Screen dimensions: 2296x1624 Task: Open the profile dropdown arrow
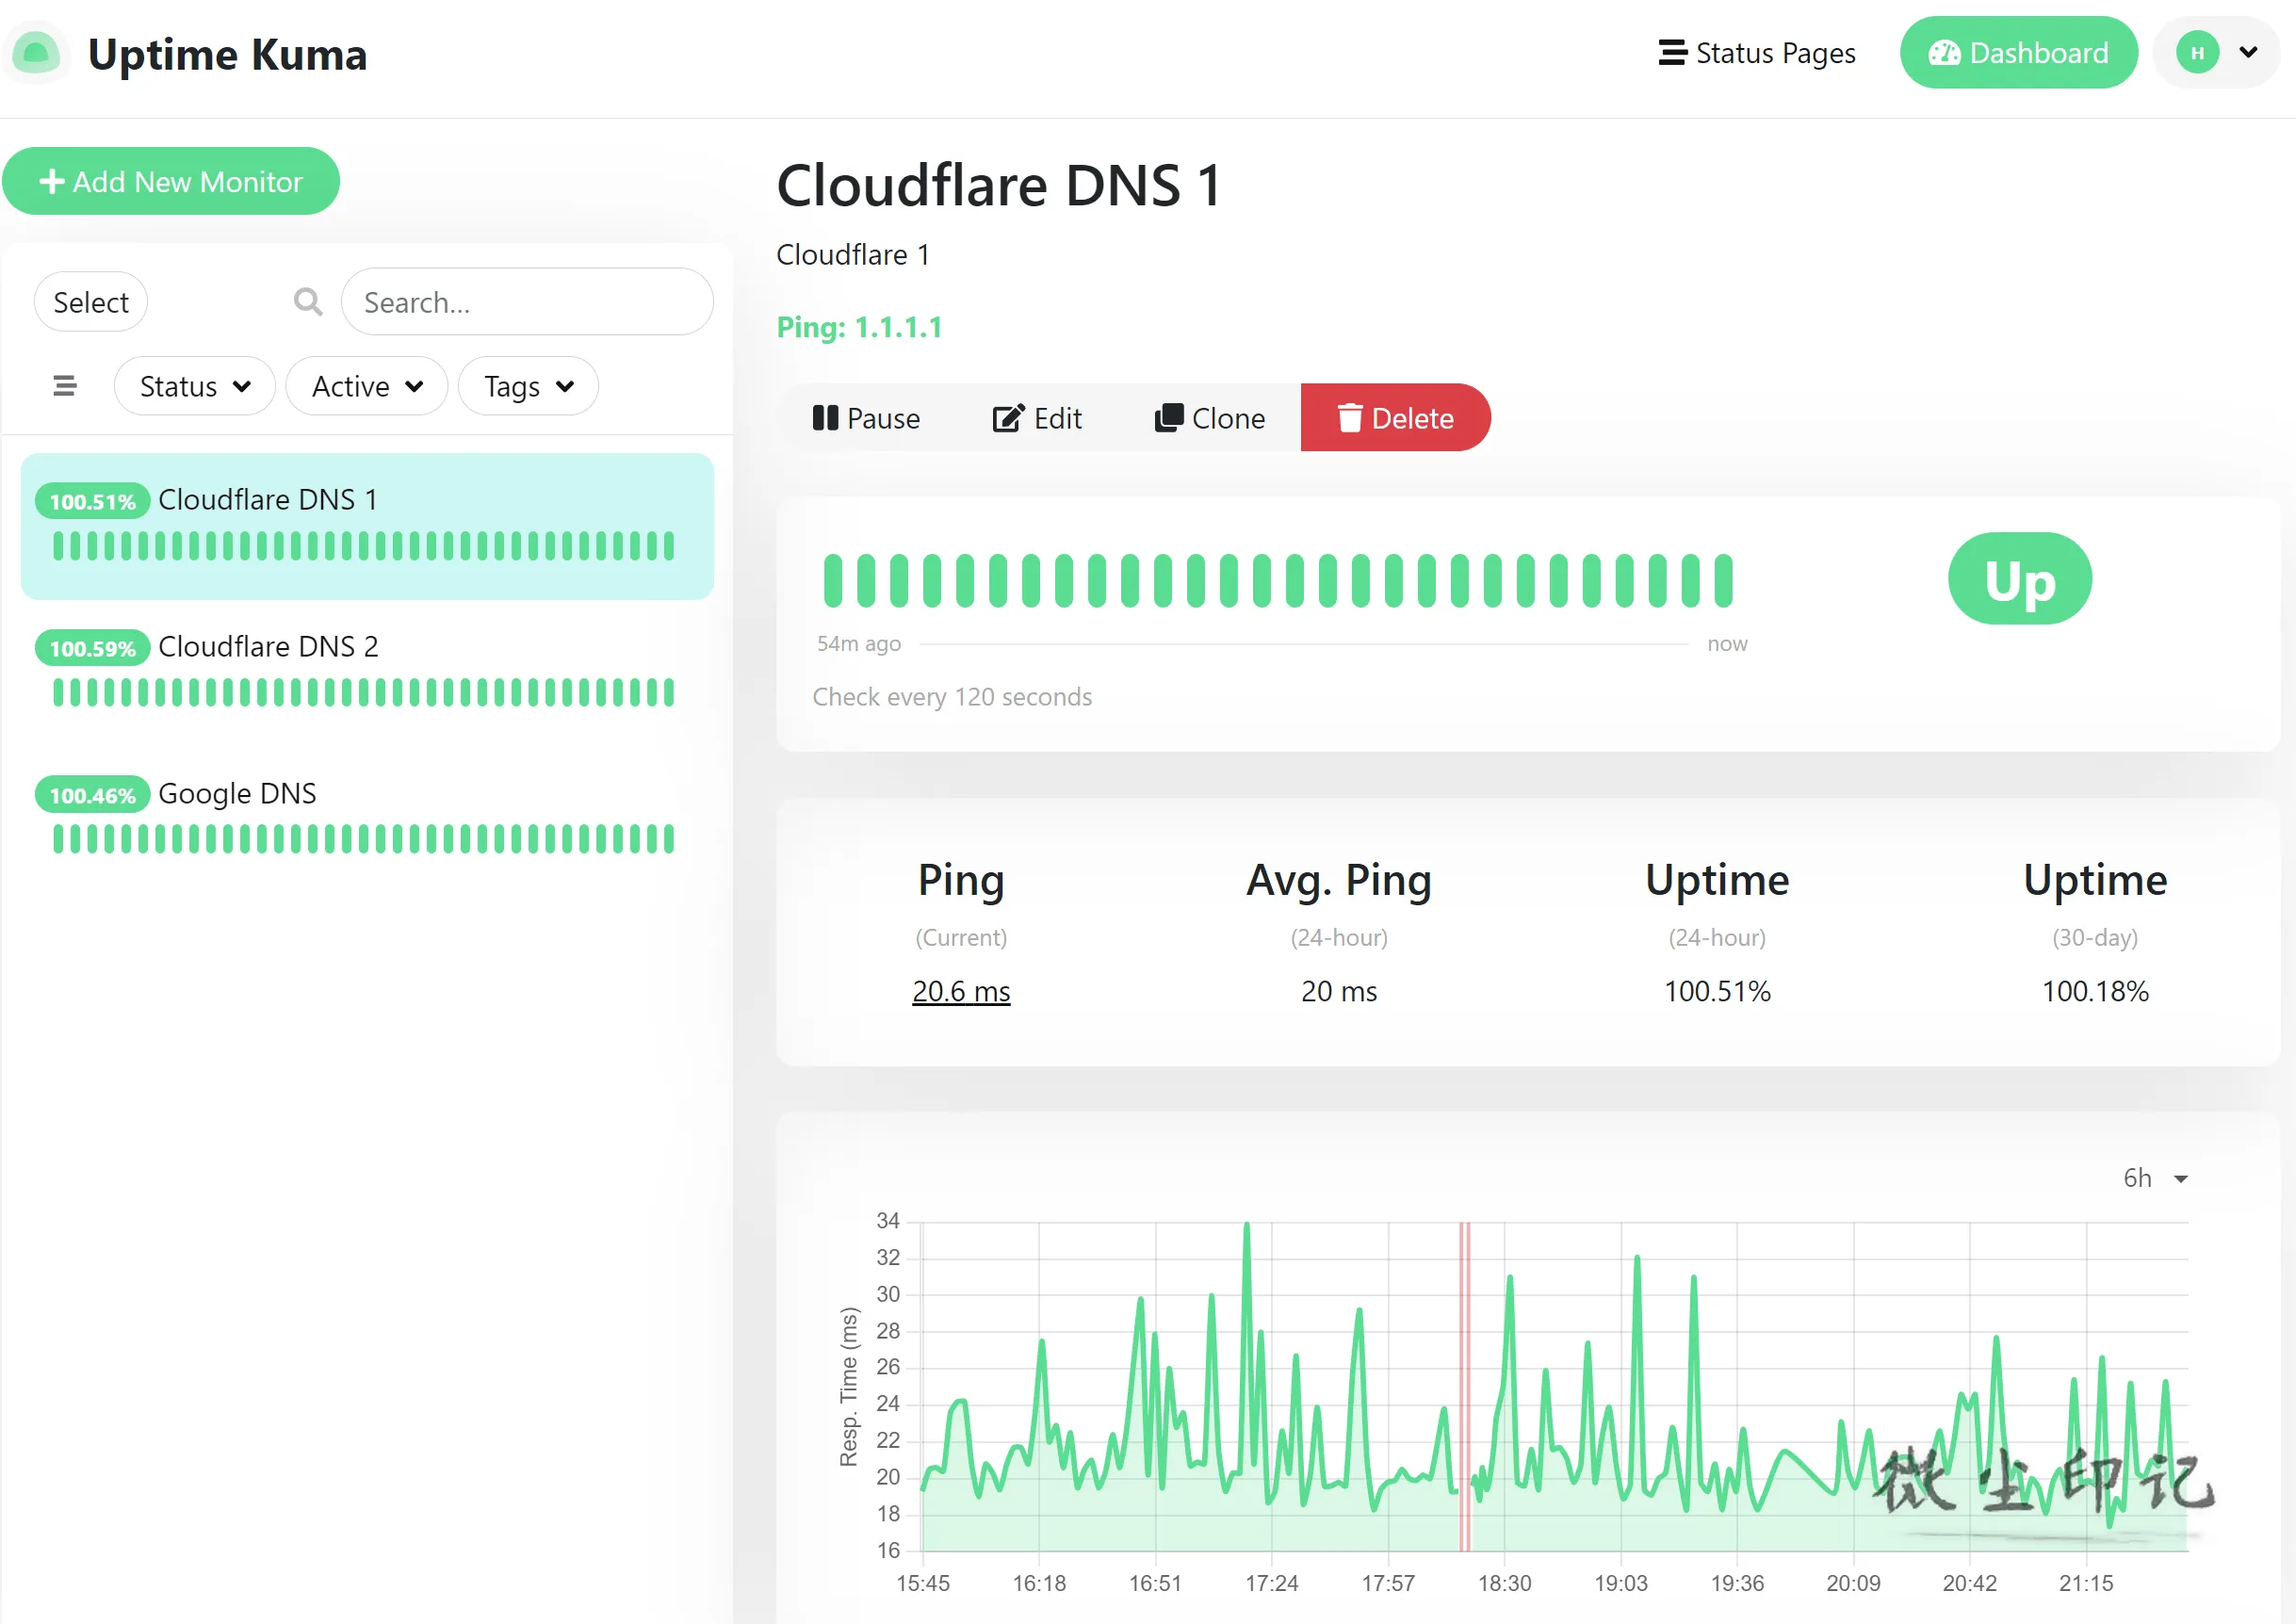tap(2248, 52)
